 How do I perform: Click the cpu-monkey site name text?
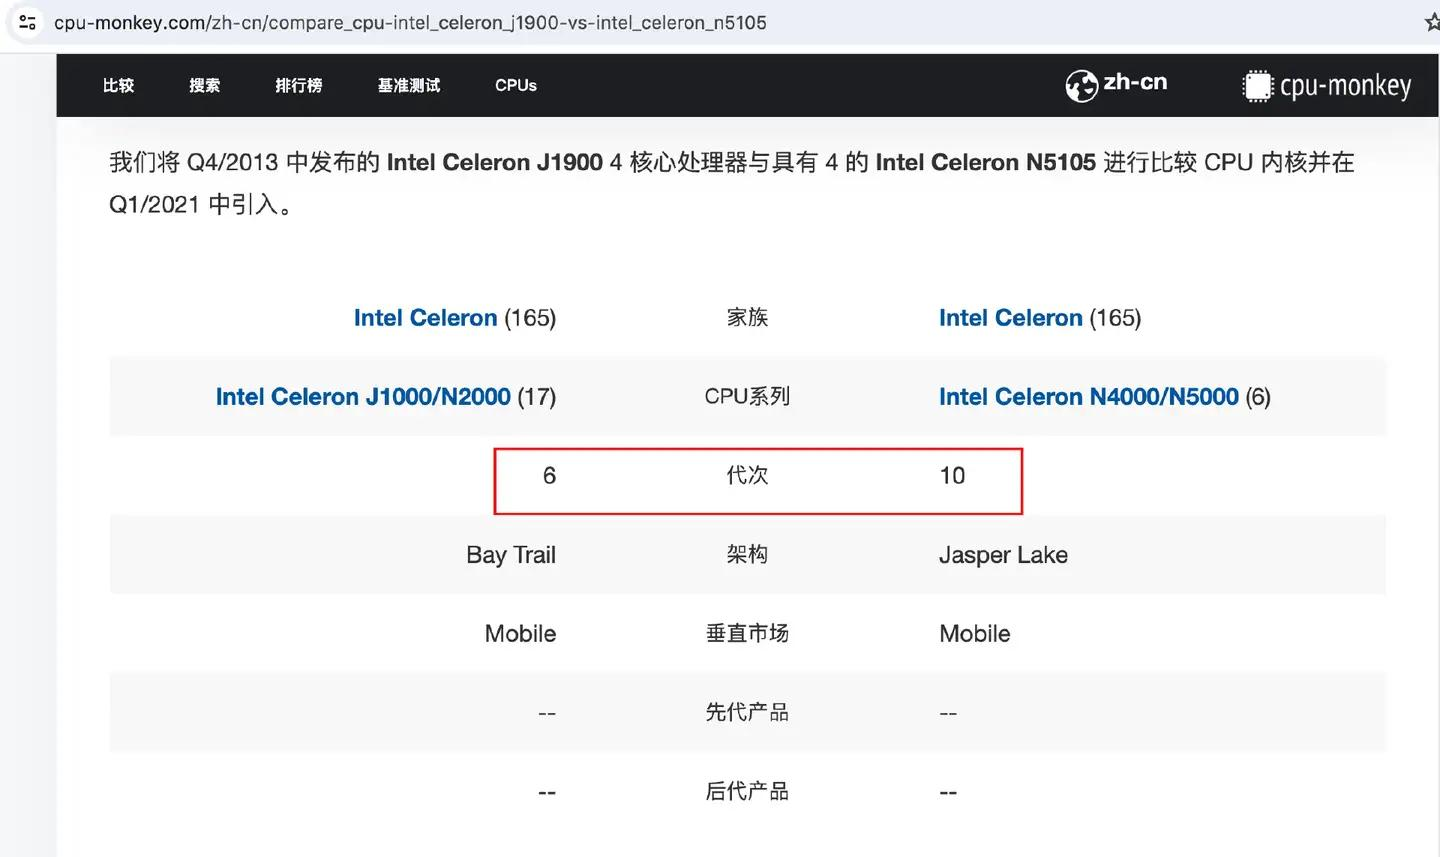[x=1345, y=86]
